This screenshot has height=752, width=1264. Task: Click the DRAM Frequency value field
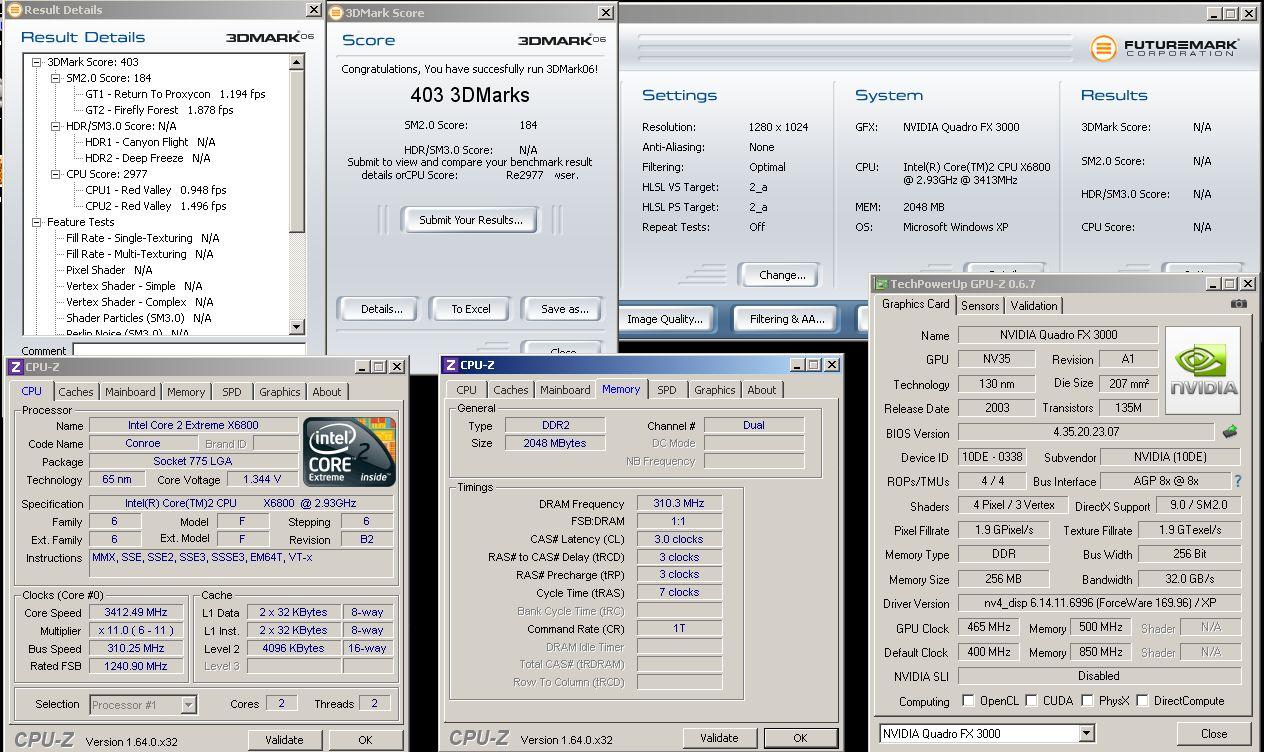[x=679, y=504]
